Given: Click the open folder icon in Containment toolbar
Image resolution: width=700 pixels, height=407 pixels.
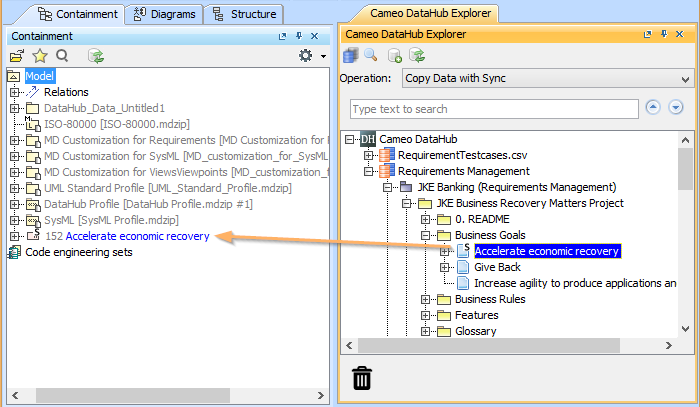Looking at the screenshot, I should tap(17, 56).
